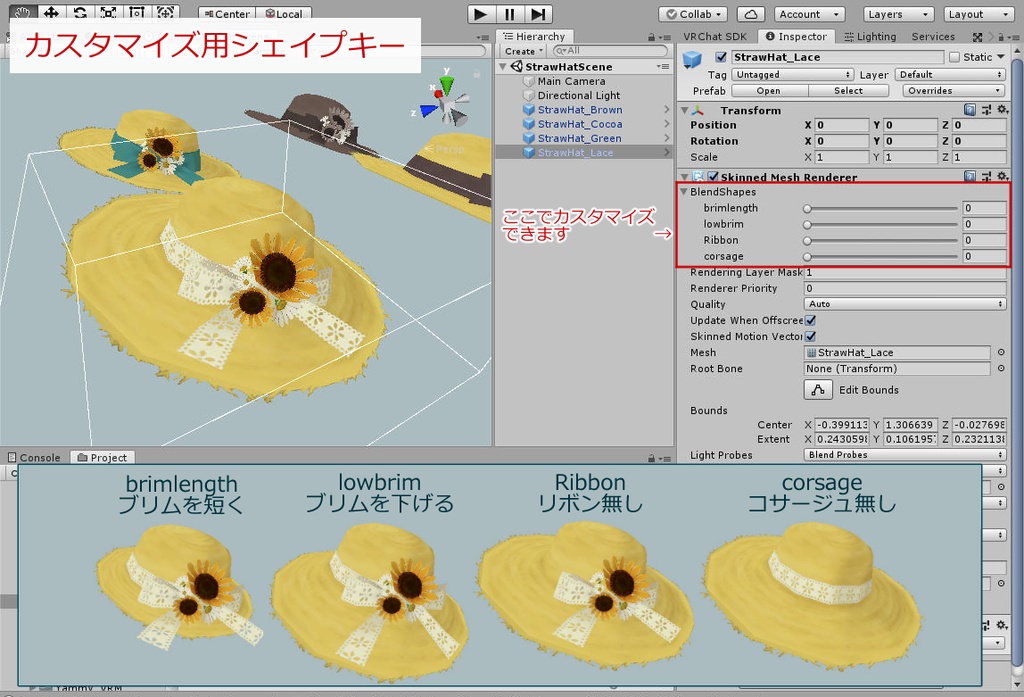Screen dimensions: 1024x697
Task: Step forward one frame
Action: (538, 14)
